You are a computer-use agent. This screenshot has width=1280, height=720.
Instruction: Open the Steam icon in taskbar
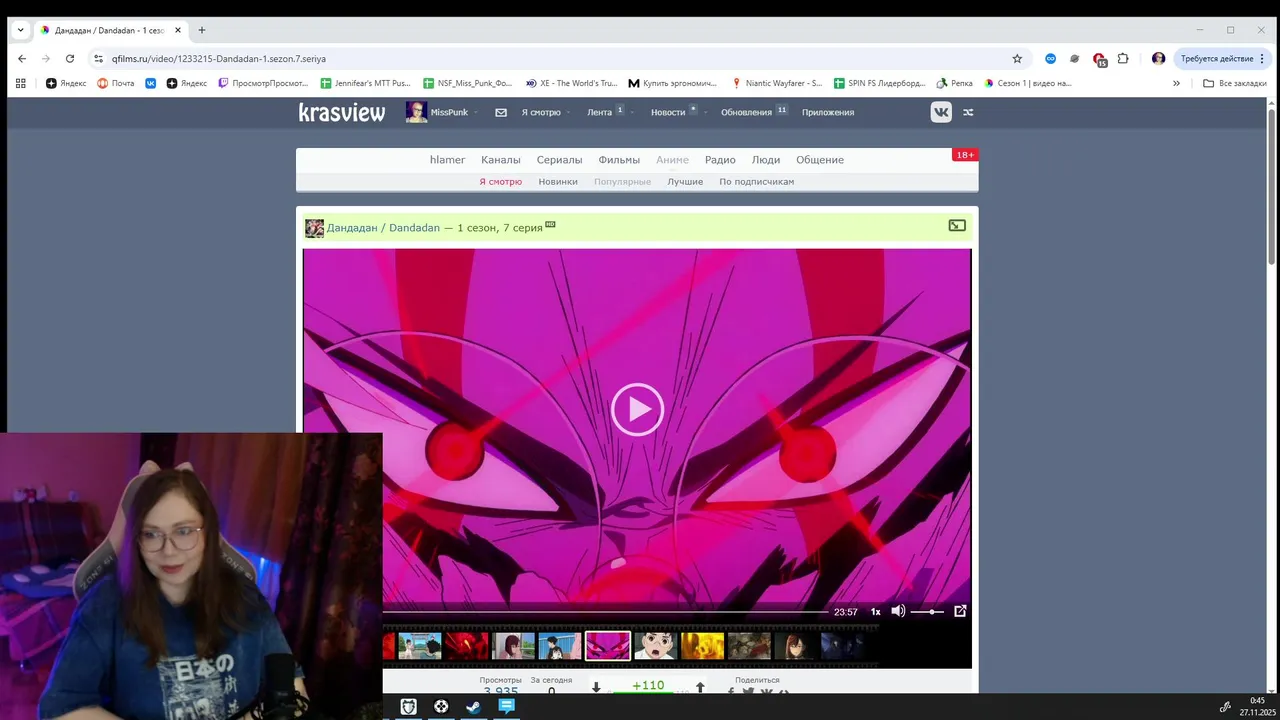pyautogui.click(x=473, y=706)
